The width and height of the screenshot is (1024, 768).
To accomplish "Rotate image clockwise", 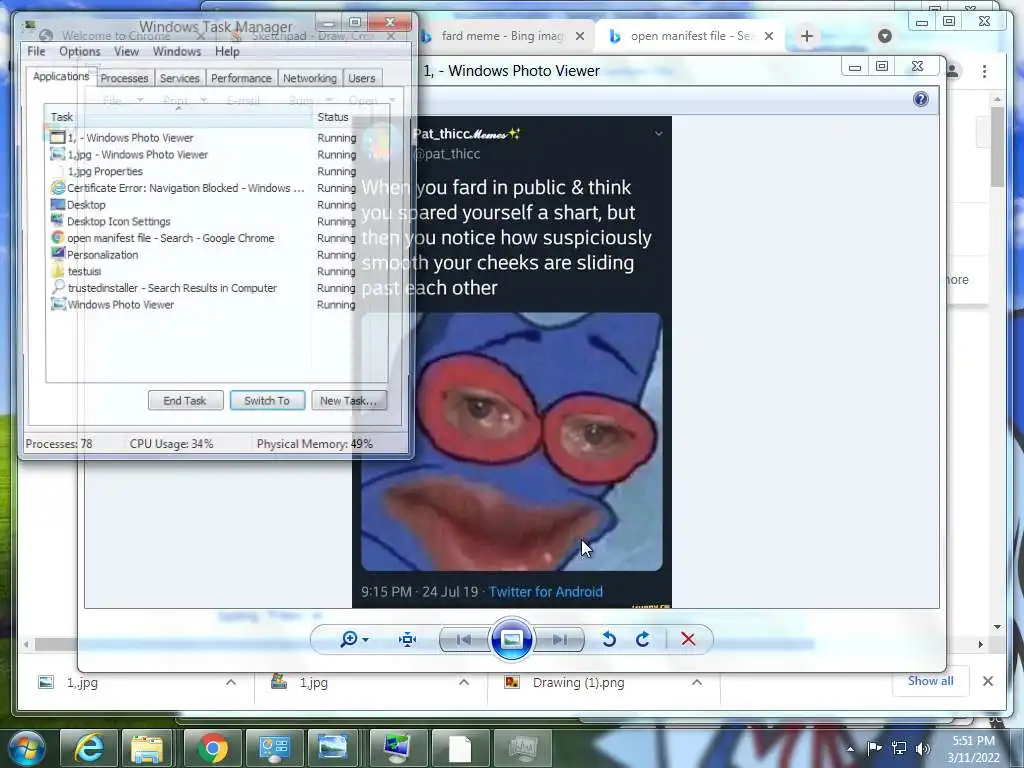I will [x=643, y=639].
